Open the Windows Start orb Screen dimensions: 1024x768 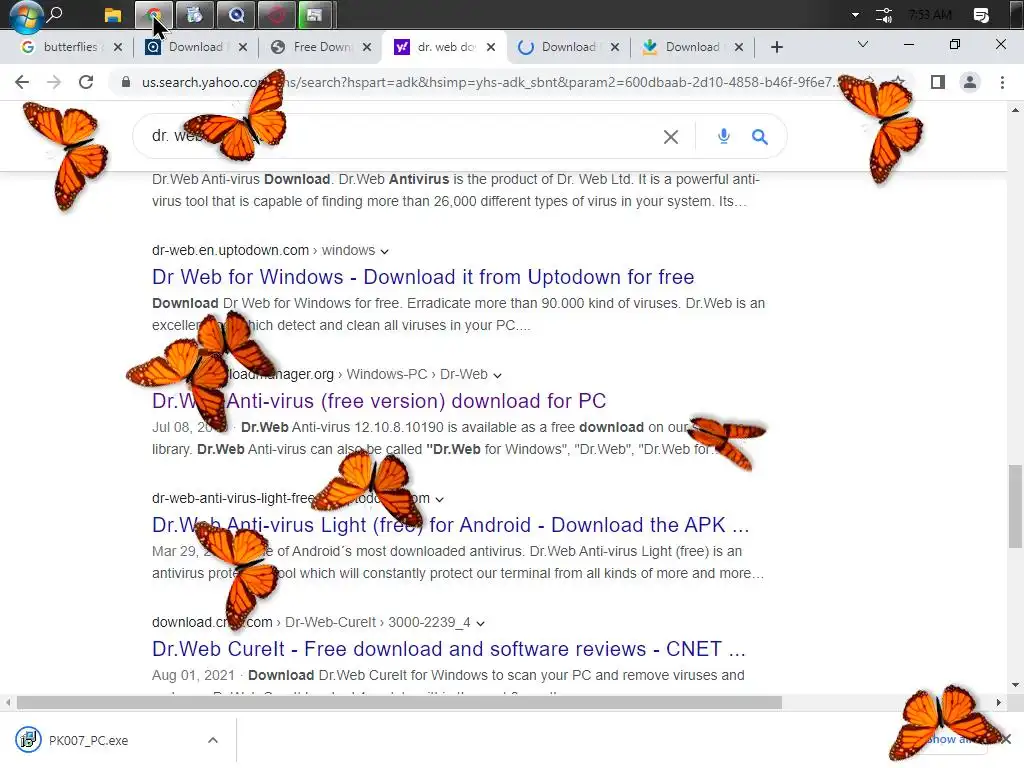(25, 16)
